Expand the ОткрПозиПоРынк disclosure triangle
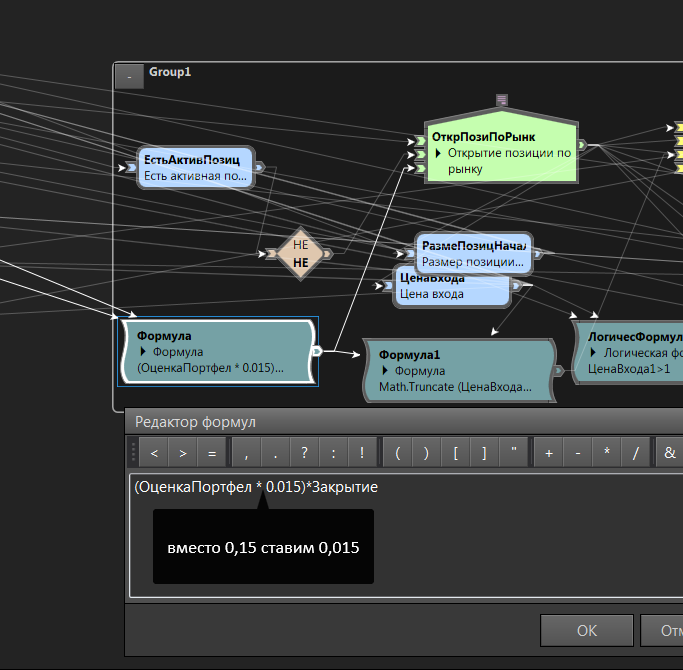Viewport: 683px width, 670px height. pyautogui.click(x=438, y=153)
